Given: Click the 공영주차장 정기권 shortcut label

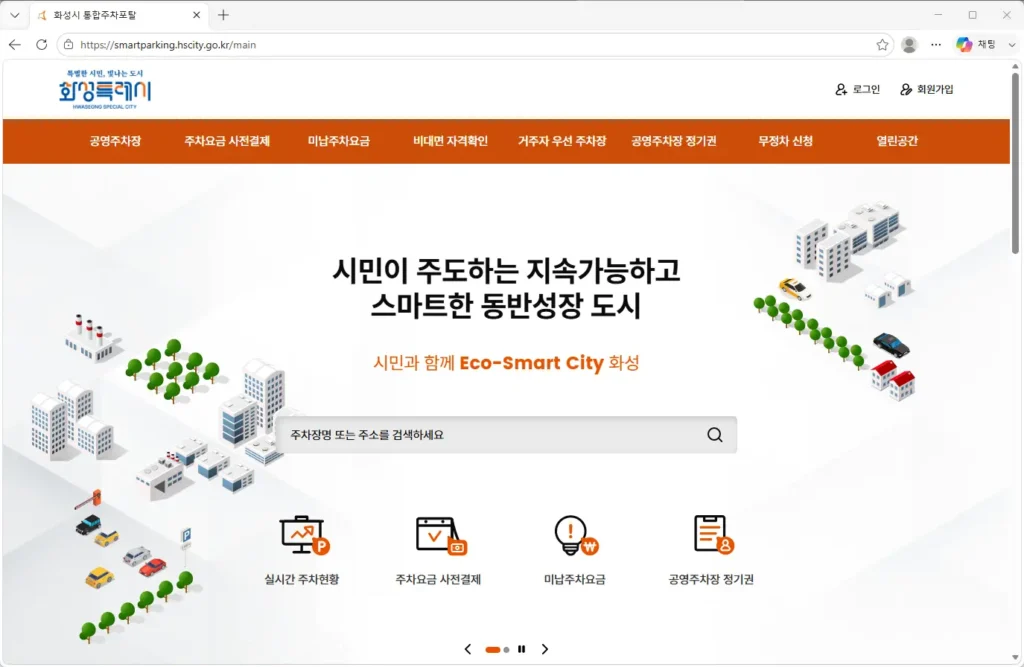Looking at the screenshot, I should coord(711,579).
